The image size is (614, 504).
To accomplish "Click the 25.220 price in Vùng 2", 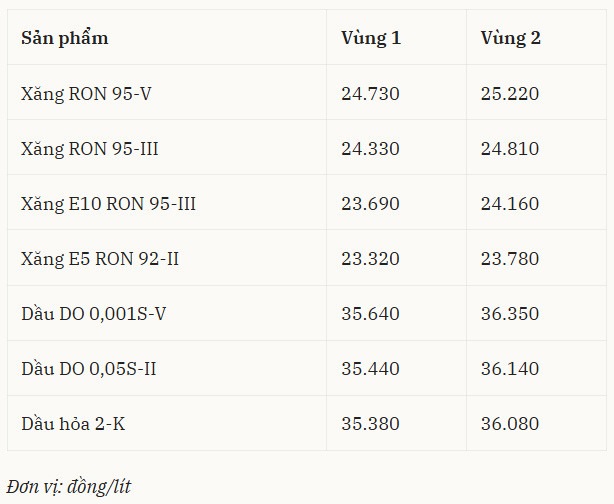I will coord(510,94).
